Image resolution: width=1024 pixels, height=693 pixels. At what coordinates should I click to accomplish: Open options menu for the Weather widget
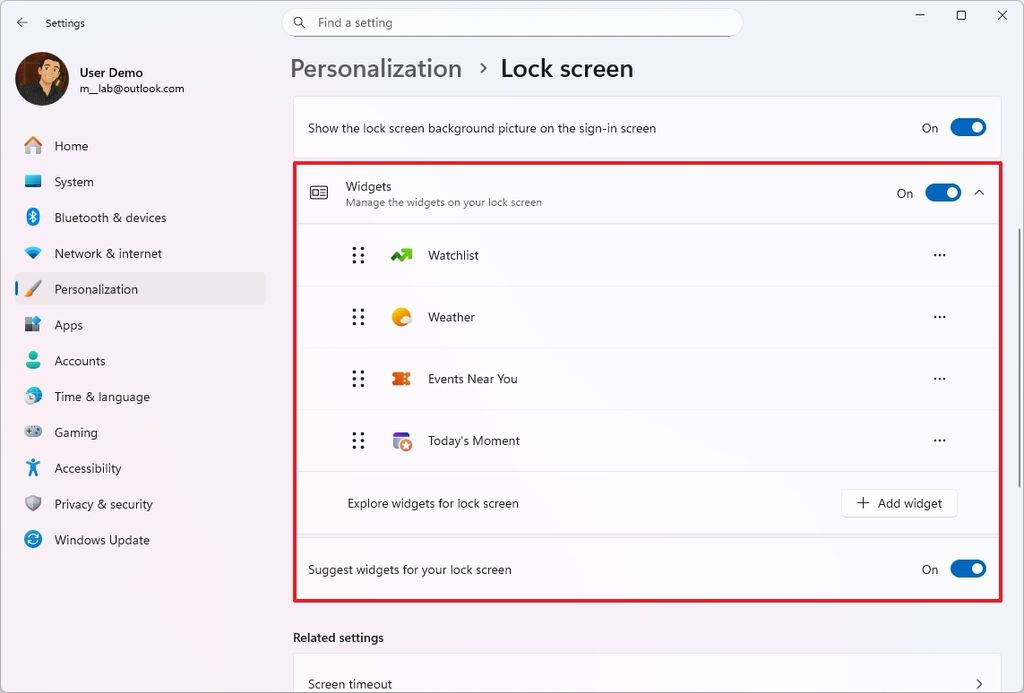tap(939, 317)
